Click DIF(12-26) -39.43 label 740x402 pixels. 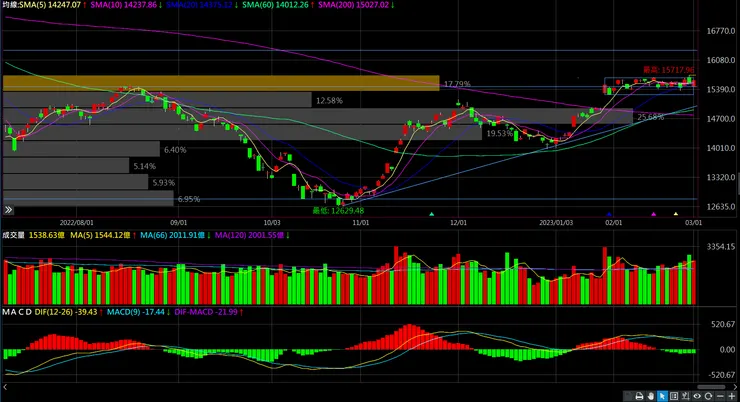point(66,312)
